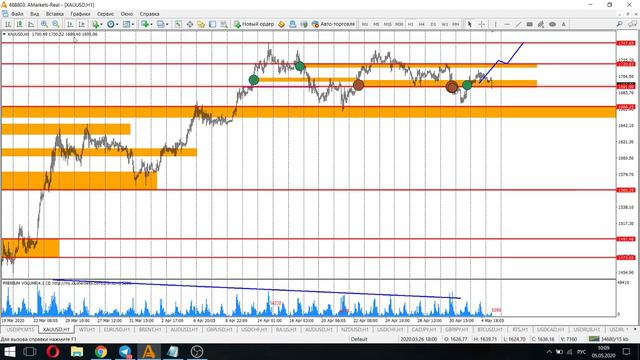640x360 pixels.
Task: Switch to M5 timeframe
Action: (x=376, y=24)
